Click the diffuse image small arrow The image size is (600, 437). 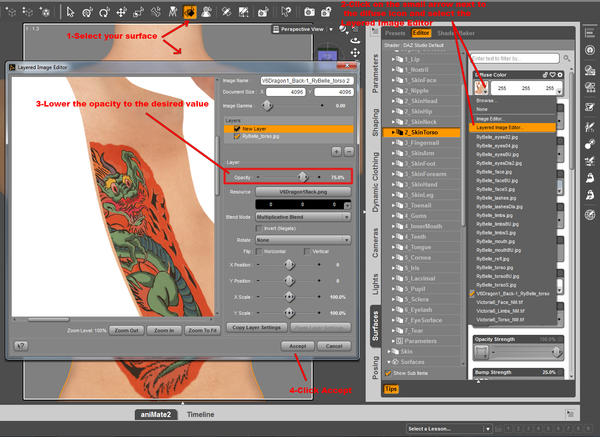tap(485, 91)
